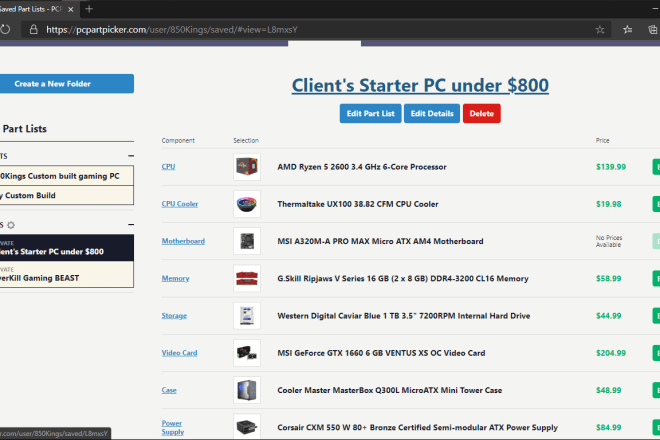Image resolution: width=660 pixels, height=440 pixels.
Task: Open Corsair CXM 550 W power supply name
Action: click(x=417, y=427)
